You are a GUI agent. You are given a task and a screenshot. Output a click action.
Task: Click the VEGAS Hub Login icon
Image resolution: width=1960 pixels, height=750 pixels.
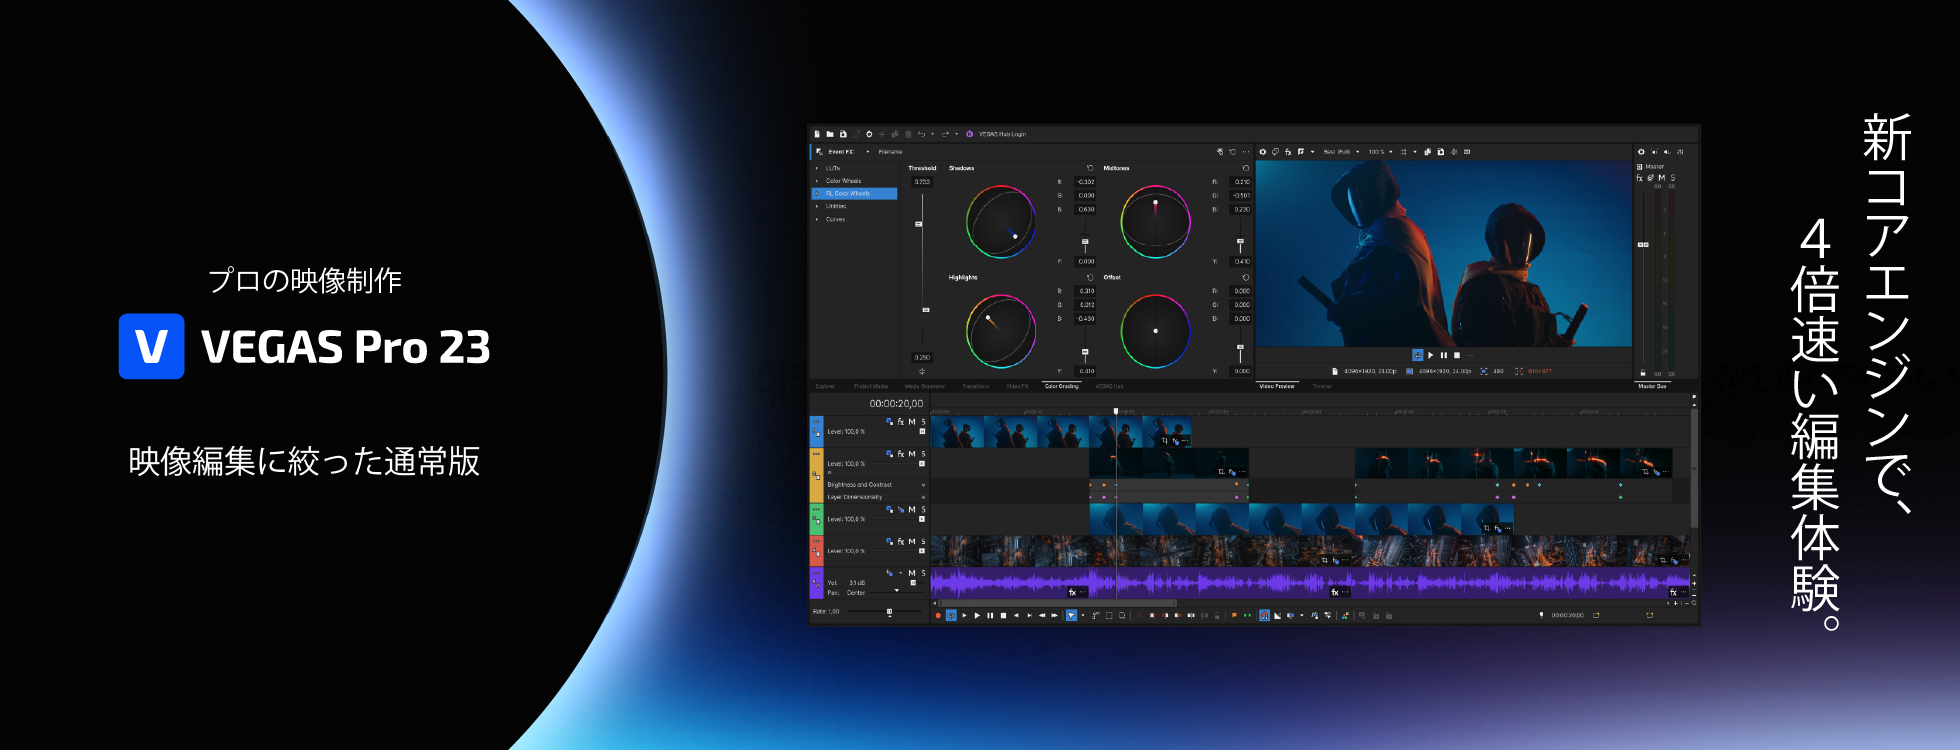click(x=969, y=134)
